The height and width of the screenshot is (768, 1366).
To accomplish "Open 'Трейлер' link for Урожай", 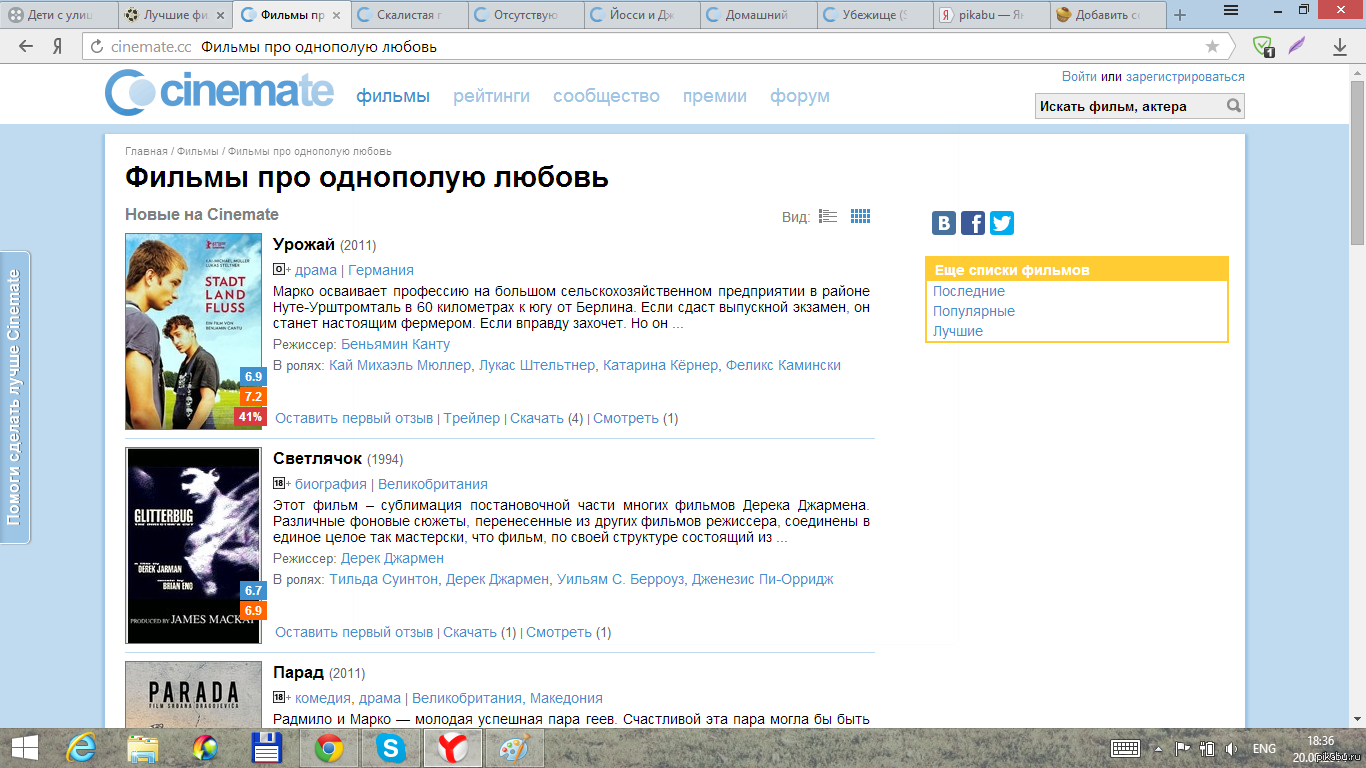I will point(472,418).
